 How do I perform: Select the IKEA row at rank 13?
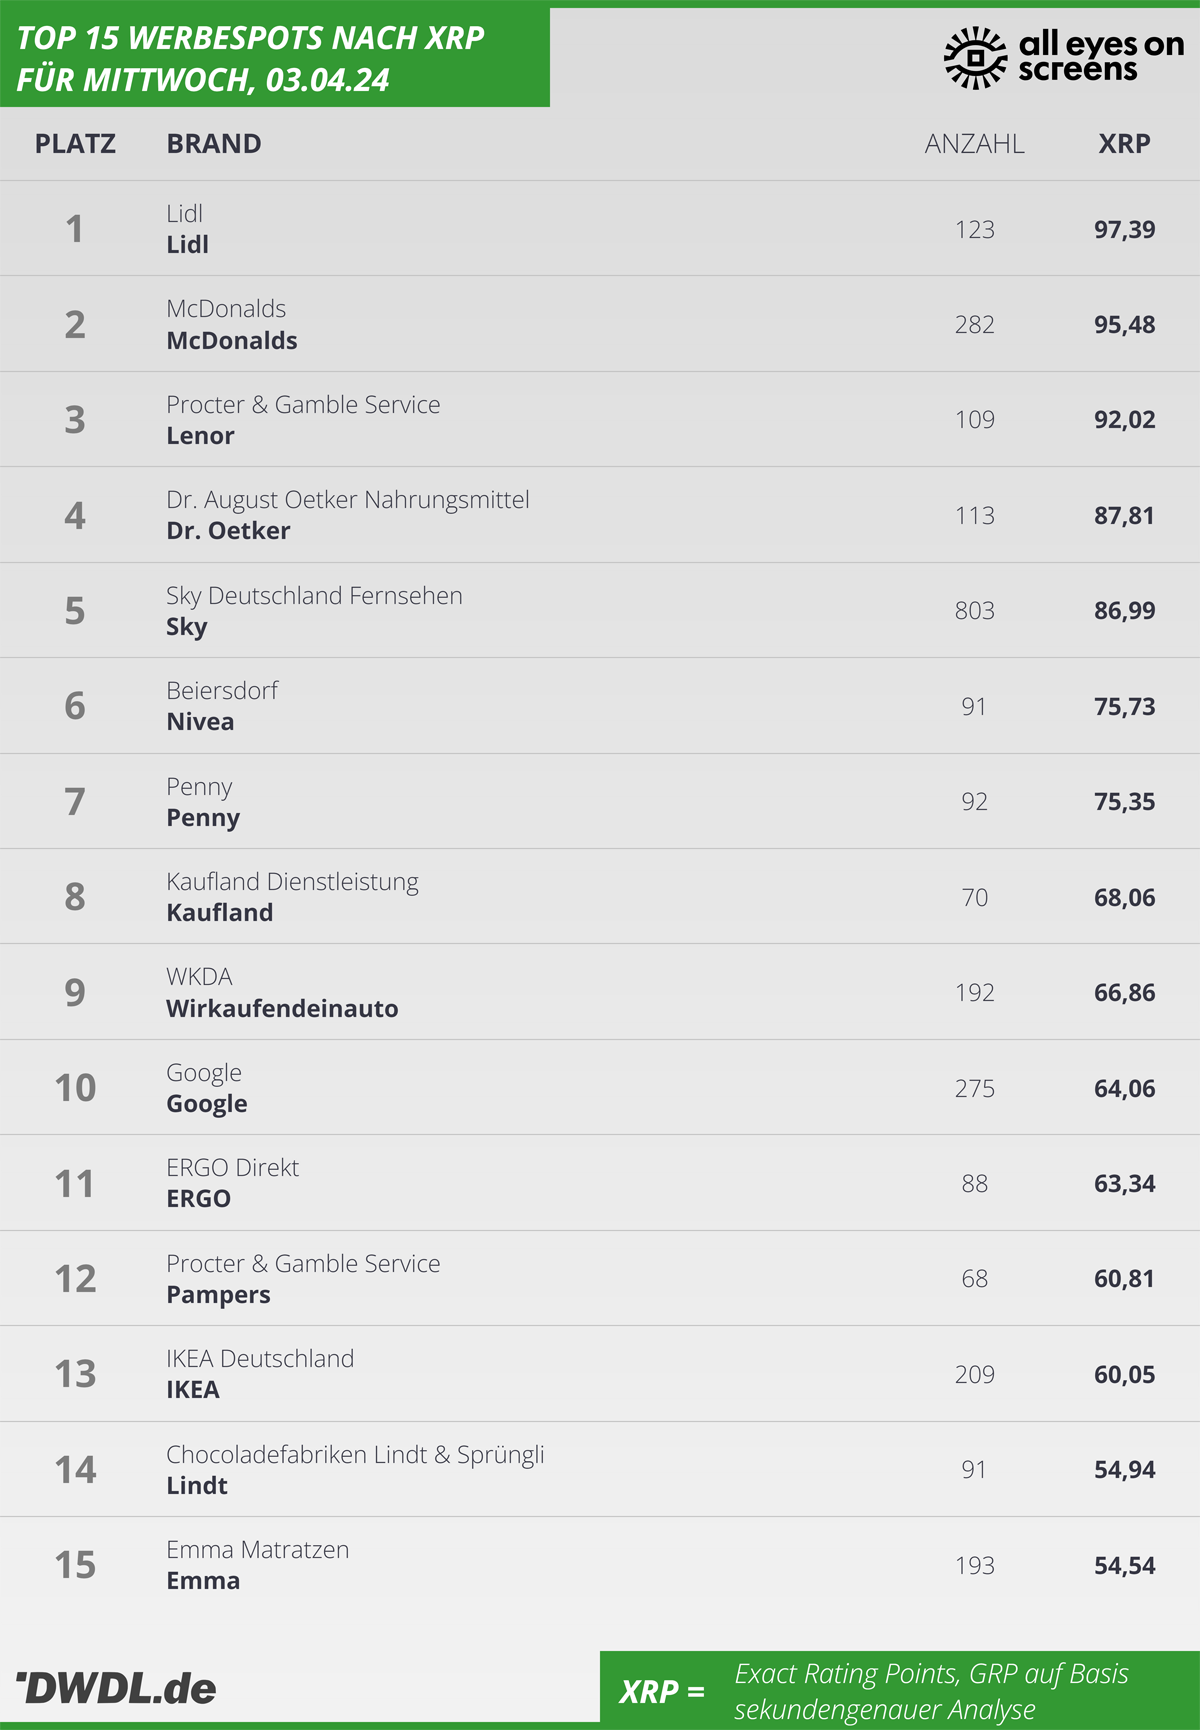point(600,1375)
